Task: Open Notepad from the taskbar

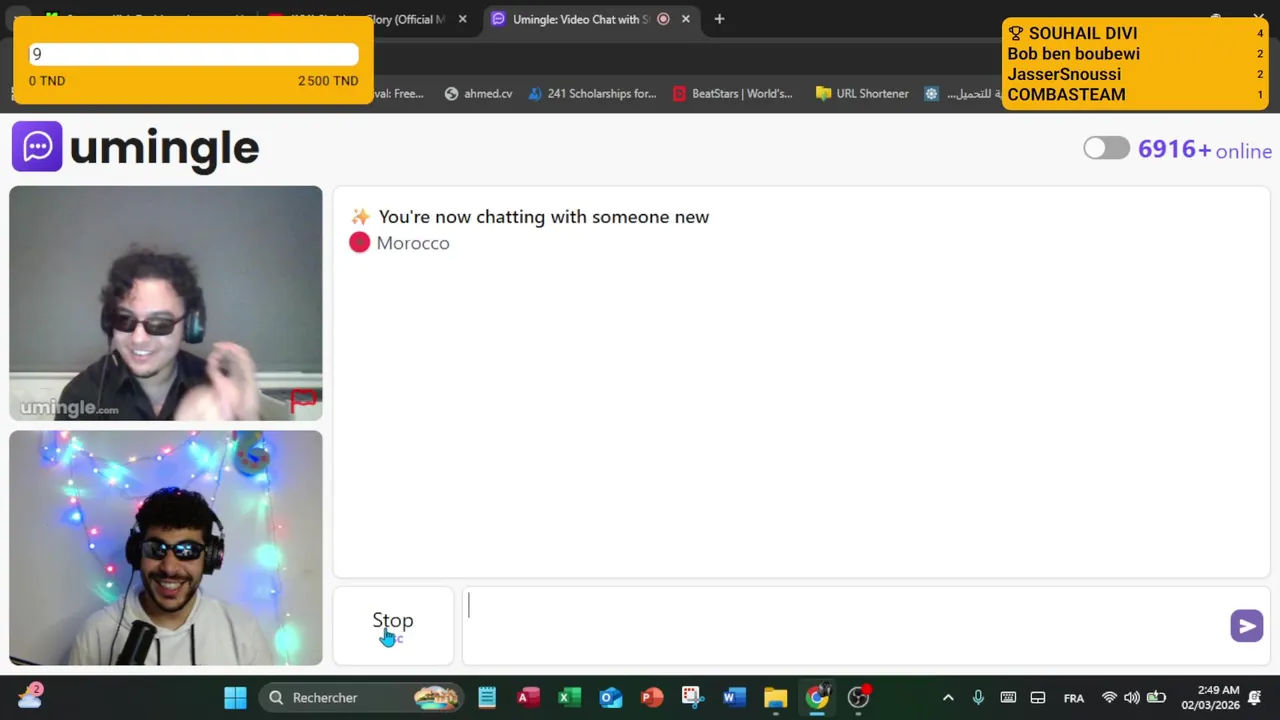Action: [487, 697]
